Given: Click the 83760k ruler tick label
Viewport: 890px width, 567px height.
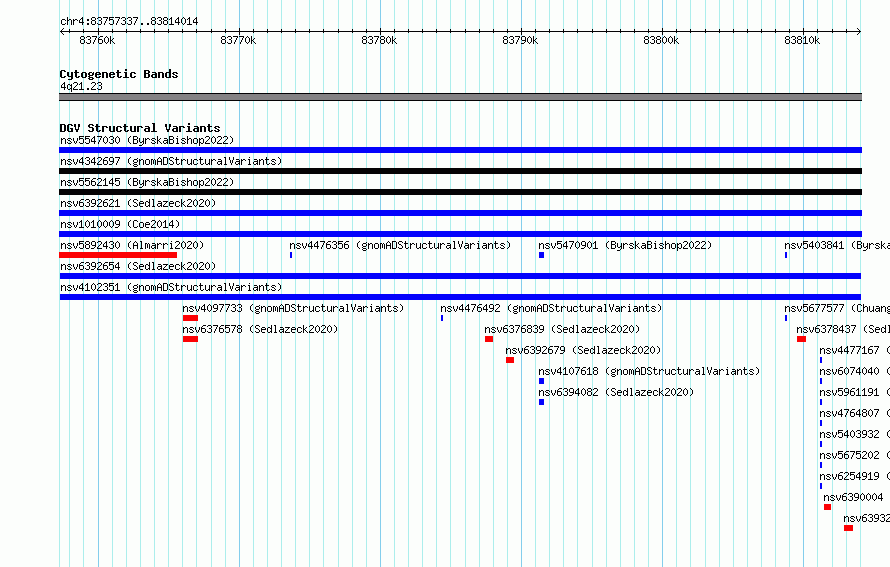Looking at the screenshot, I should coord(97,40).
